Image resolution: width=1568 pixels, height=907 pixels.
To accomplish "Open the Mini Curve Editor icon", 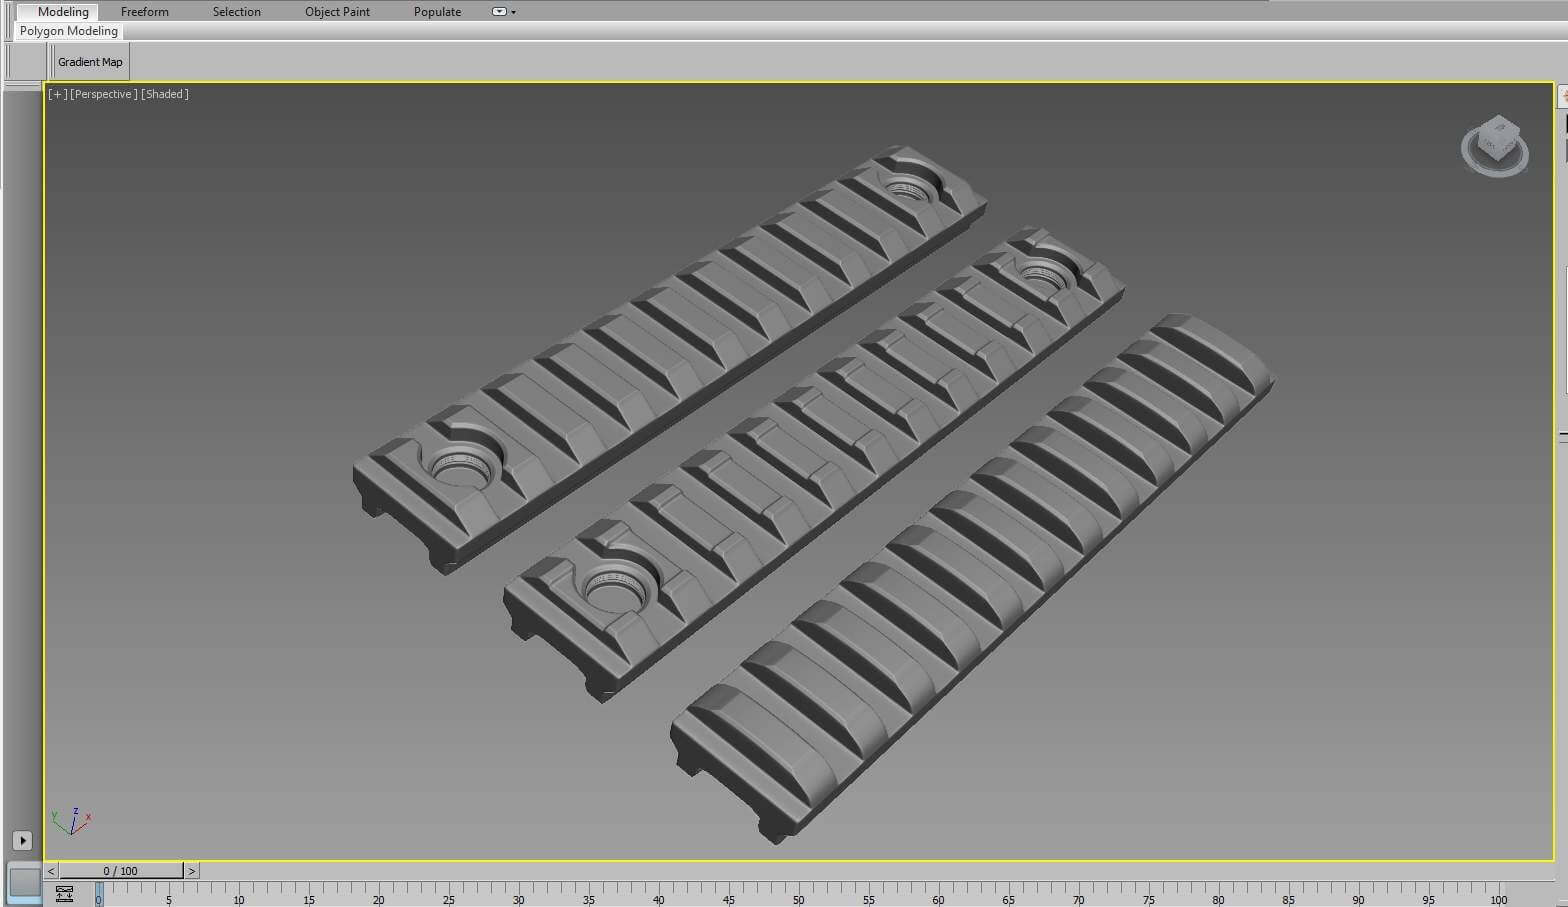I will 65,894.
